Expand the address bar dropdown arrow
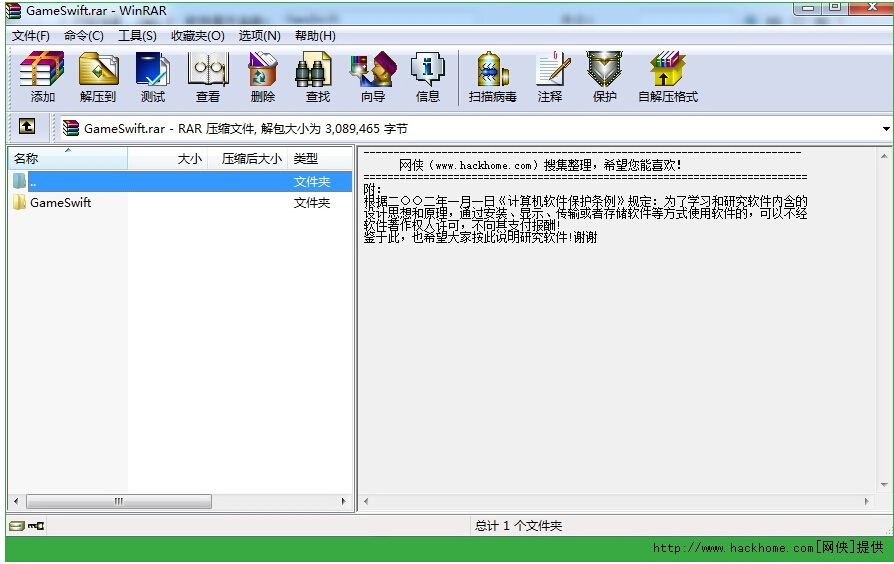 point(886,129)
